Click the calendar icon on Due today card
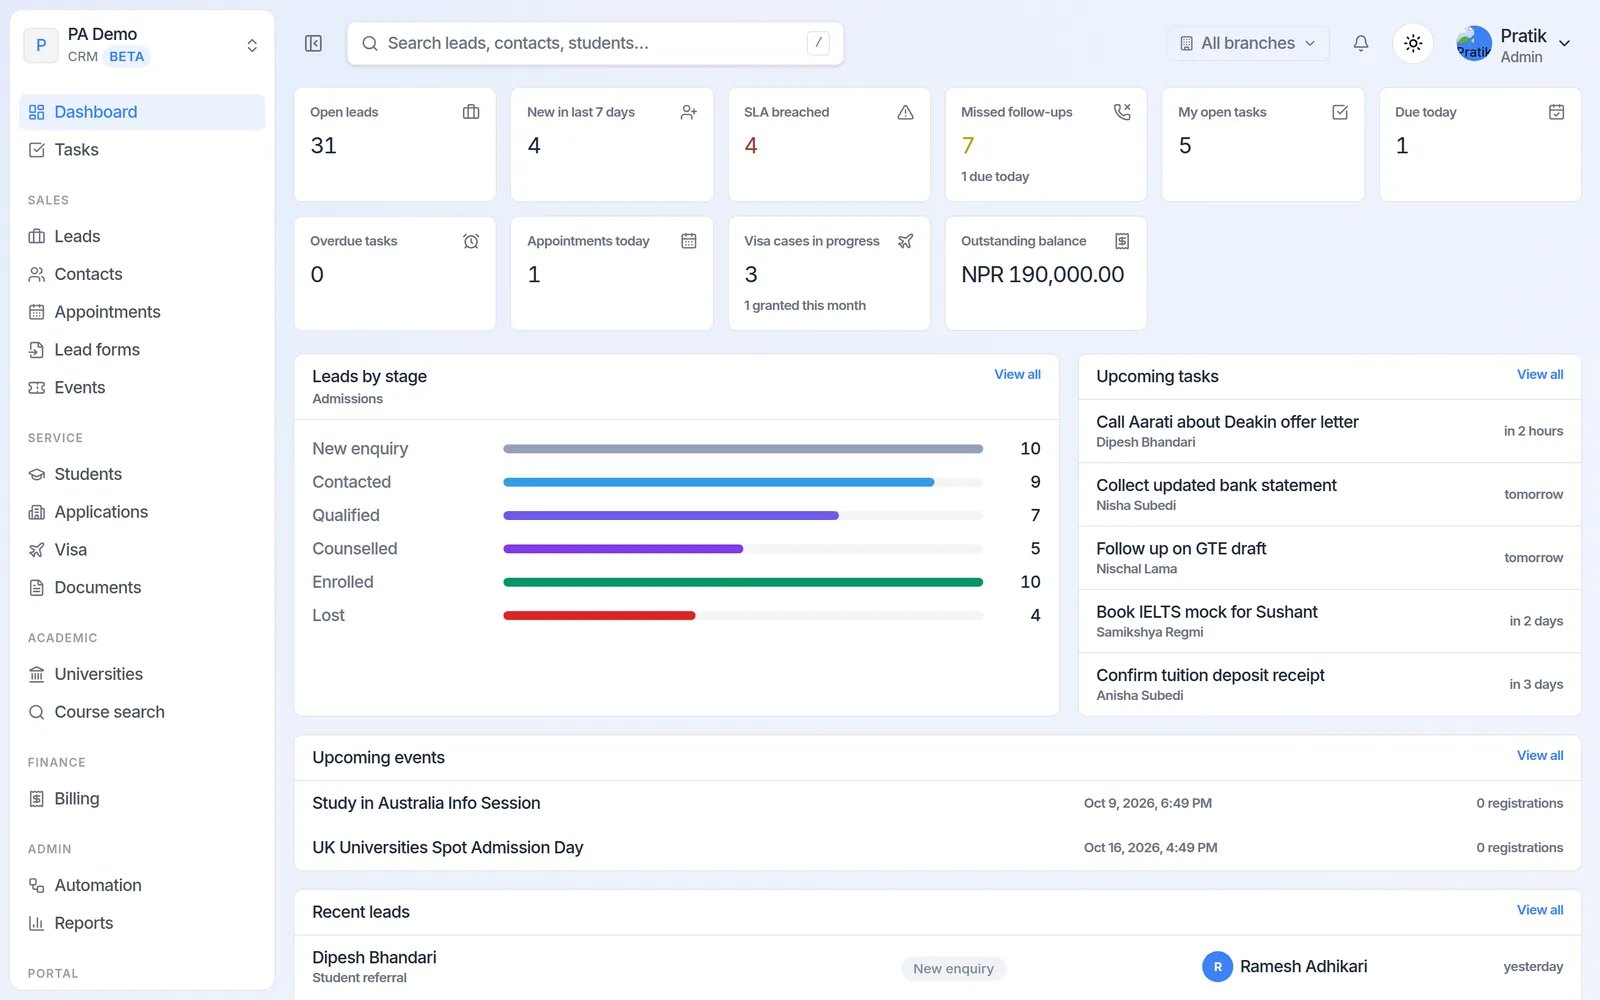Screen dimensions: 1600x1000 (1556, 112)
